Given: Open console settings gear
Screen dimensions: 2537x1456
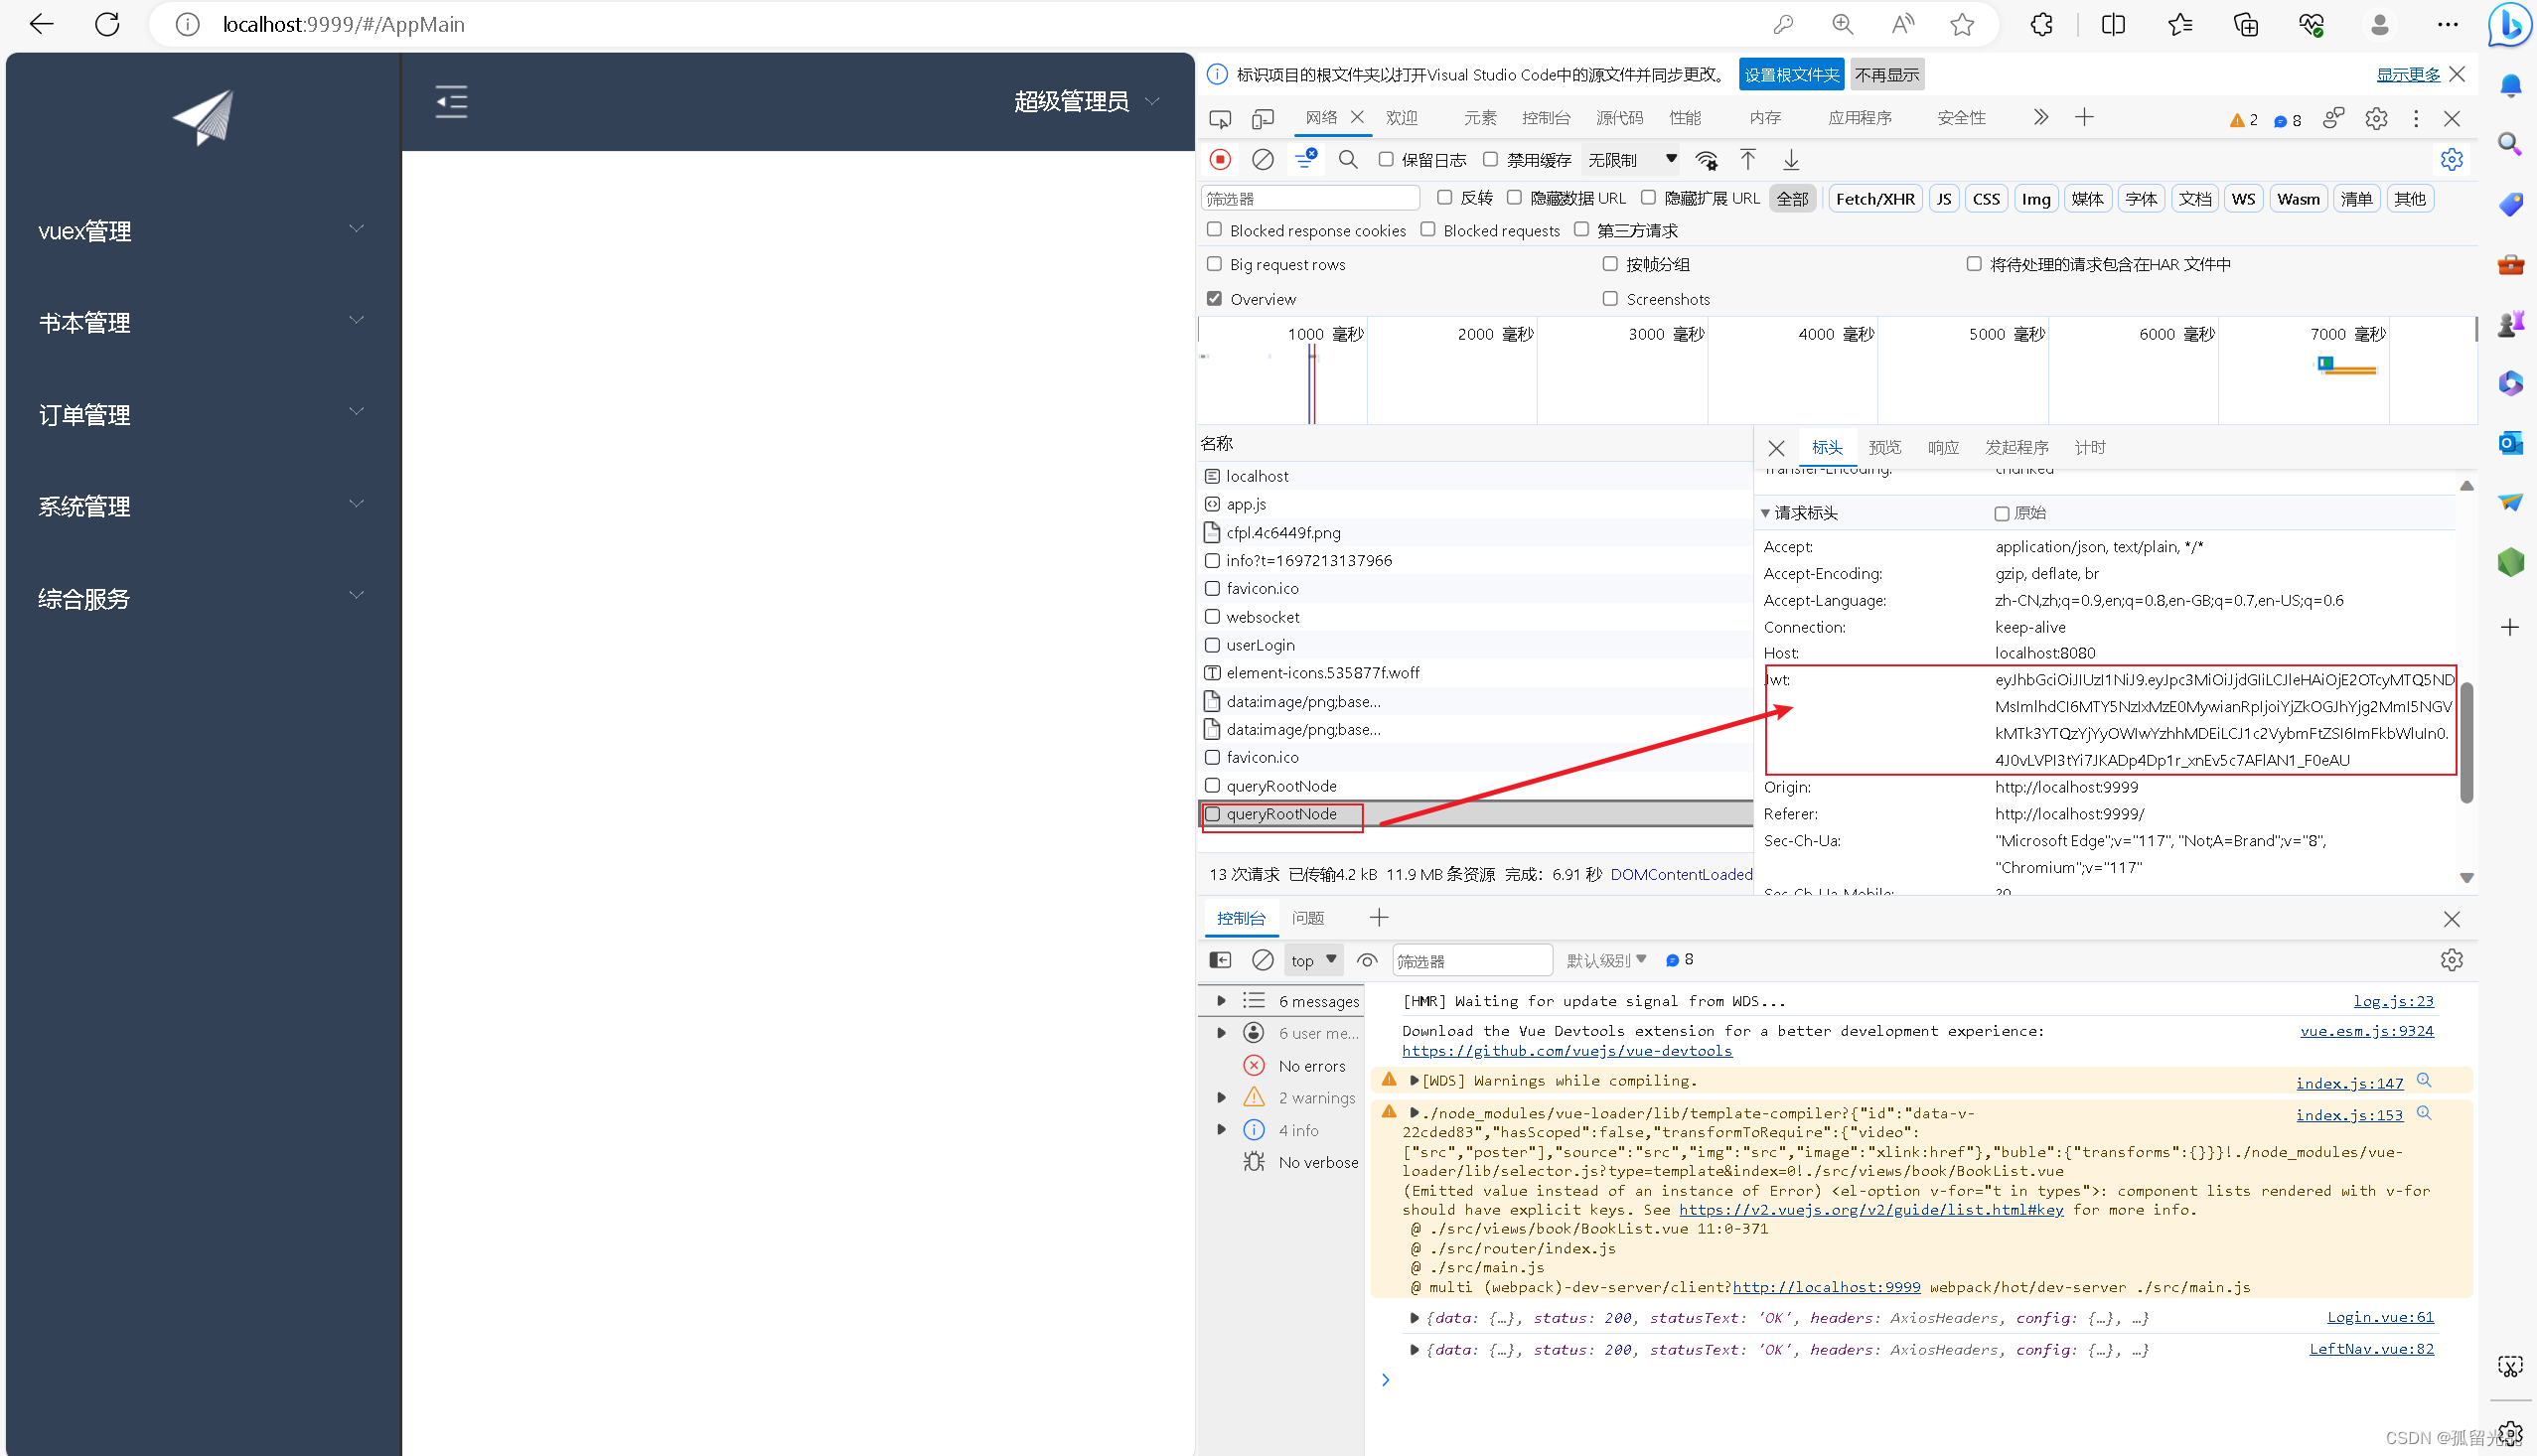Looking at the screenshot, I should pos(2451,960).
